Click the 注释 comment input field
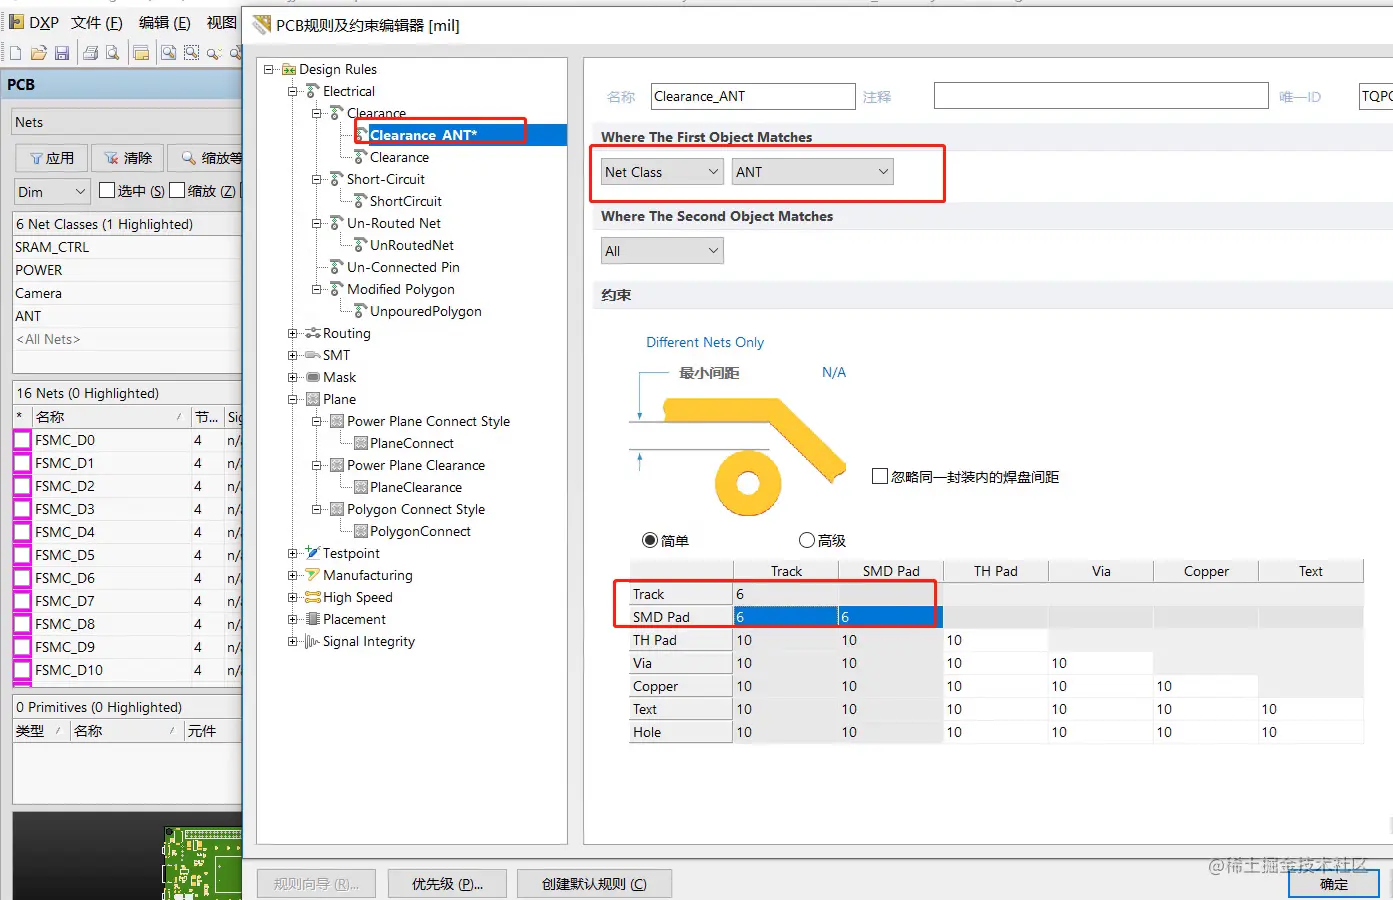This screenshot has width=1393, height=900. click(1101, 96)
